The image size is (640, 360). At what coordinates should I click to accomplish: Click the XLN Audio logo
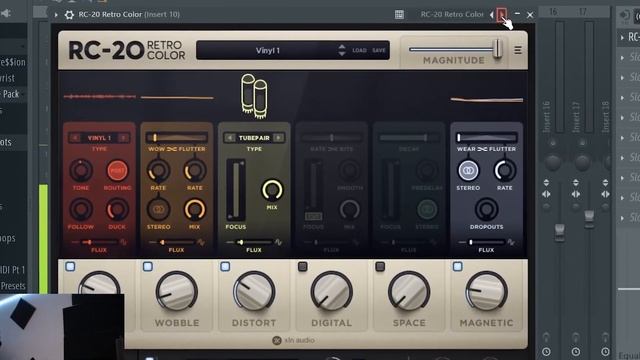point(293,340)
